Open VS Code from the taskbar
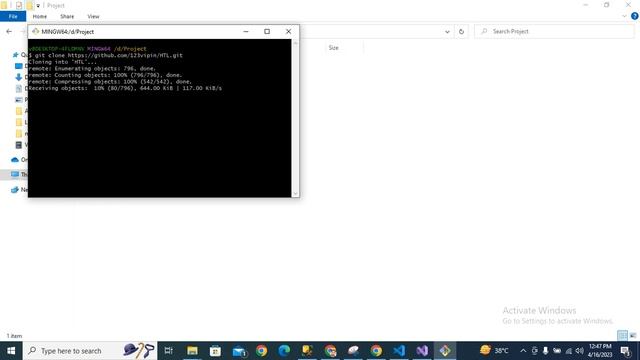640x360 pixels. 399,351
